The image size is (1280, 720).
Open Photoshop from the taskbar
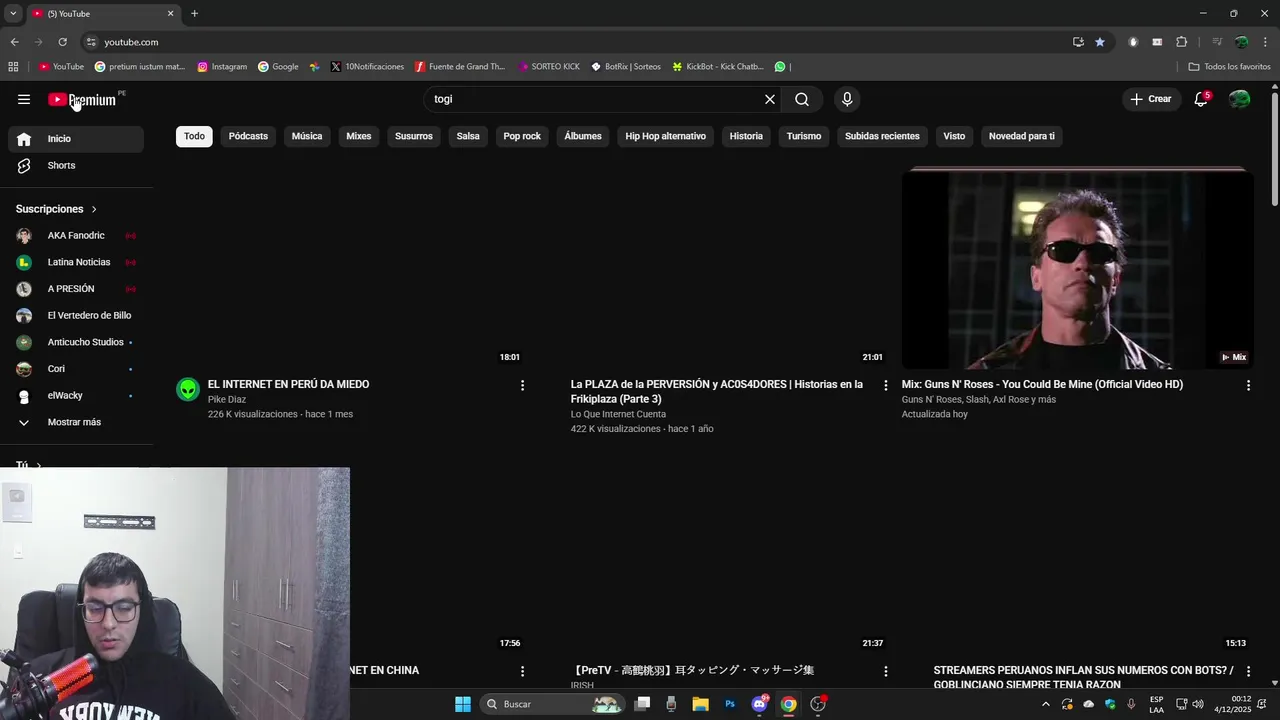tap(730, 704)
